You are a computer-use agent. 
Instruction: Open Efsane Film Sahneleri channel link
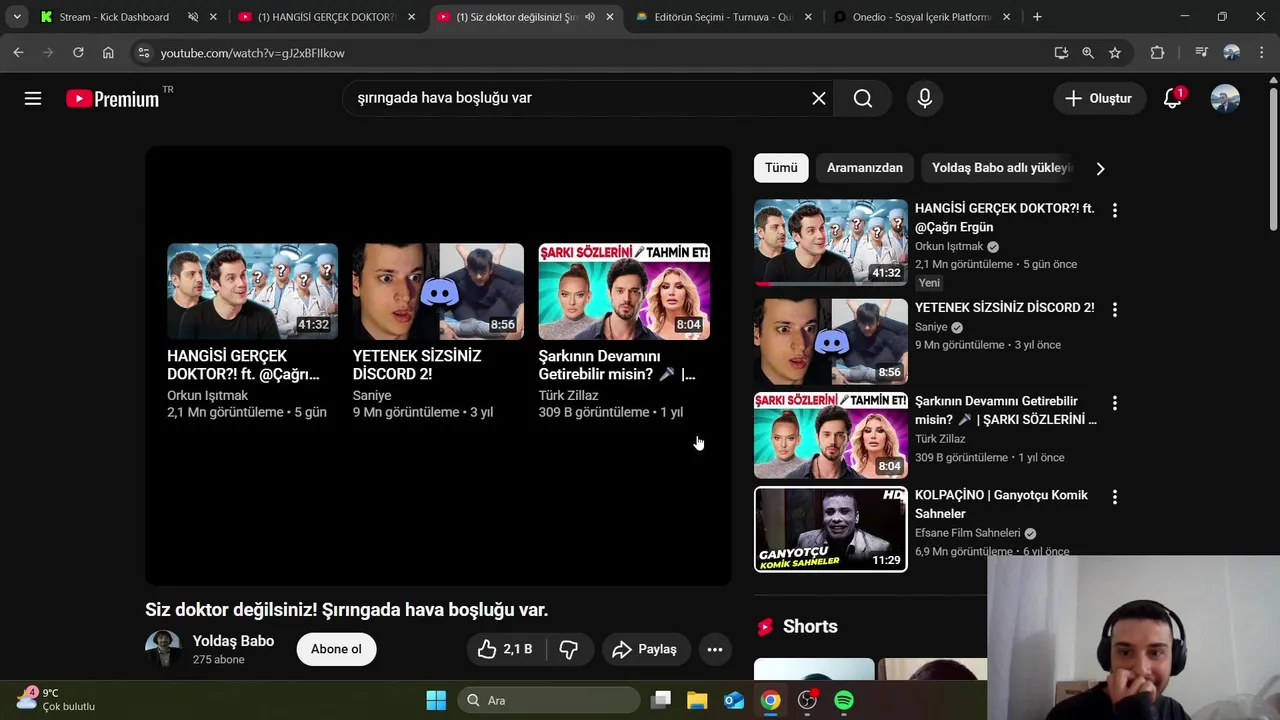pyautogui.click(x=967, y=533)
